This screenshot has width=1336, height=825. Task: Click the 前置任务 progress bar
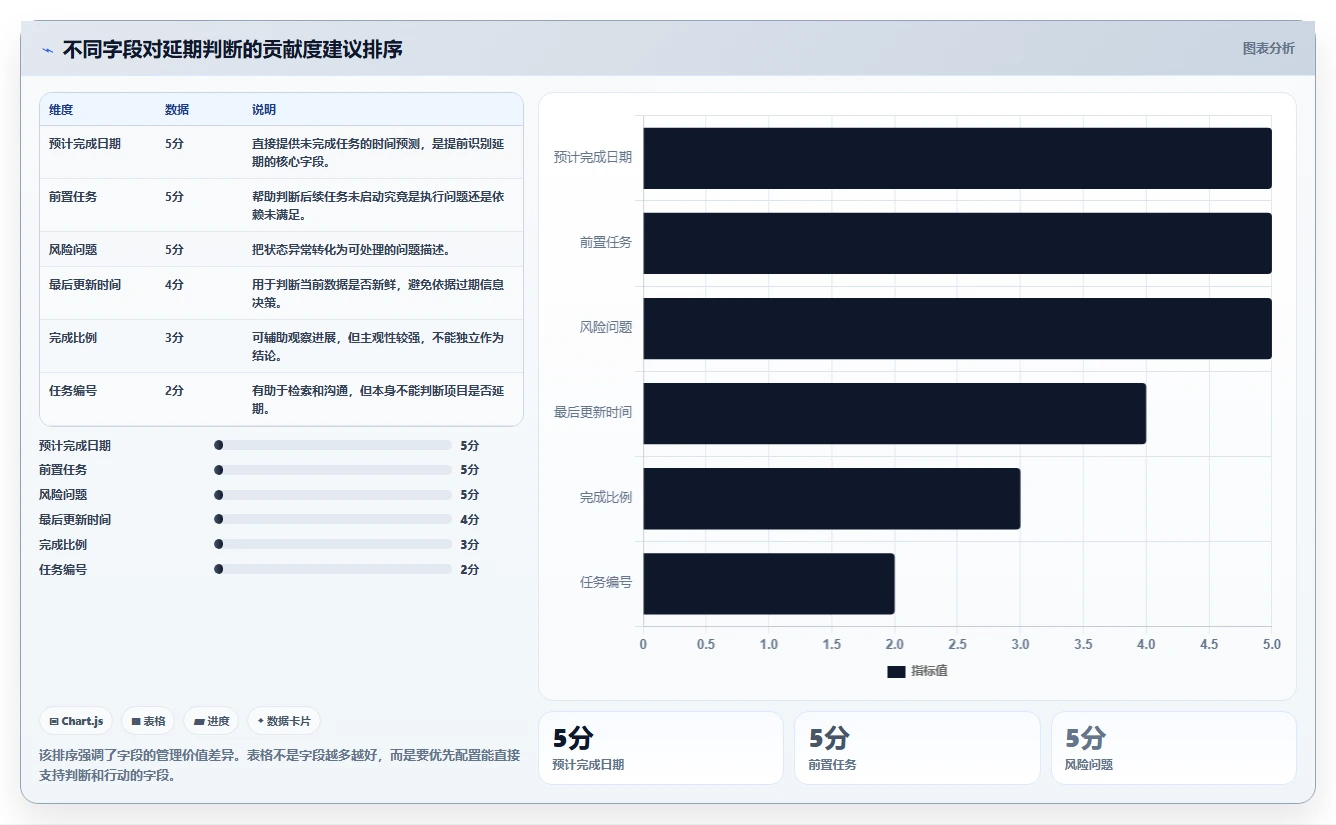point(333,469)
